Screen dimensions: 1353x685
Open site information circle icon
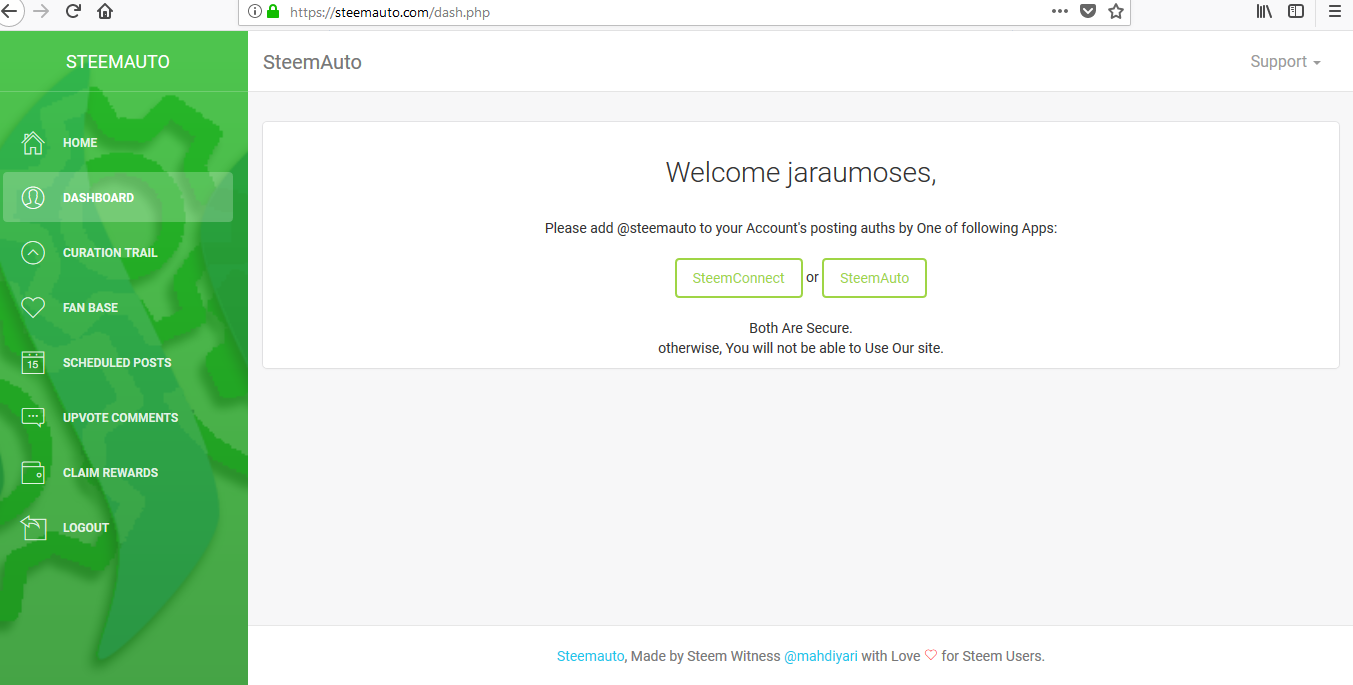click(x=254, y=12)
